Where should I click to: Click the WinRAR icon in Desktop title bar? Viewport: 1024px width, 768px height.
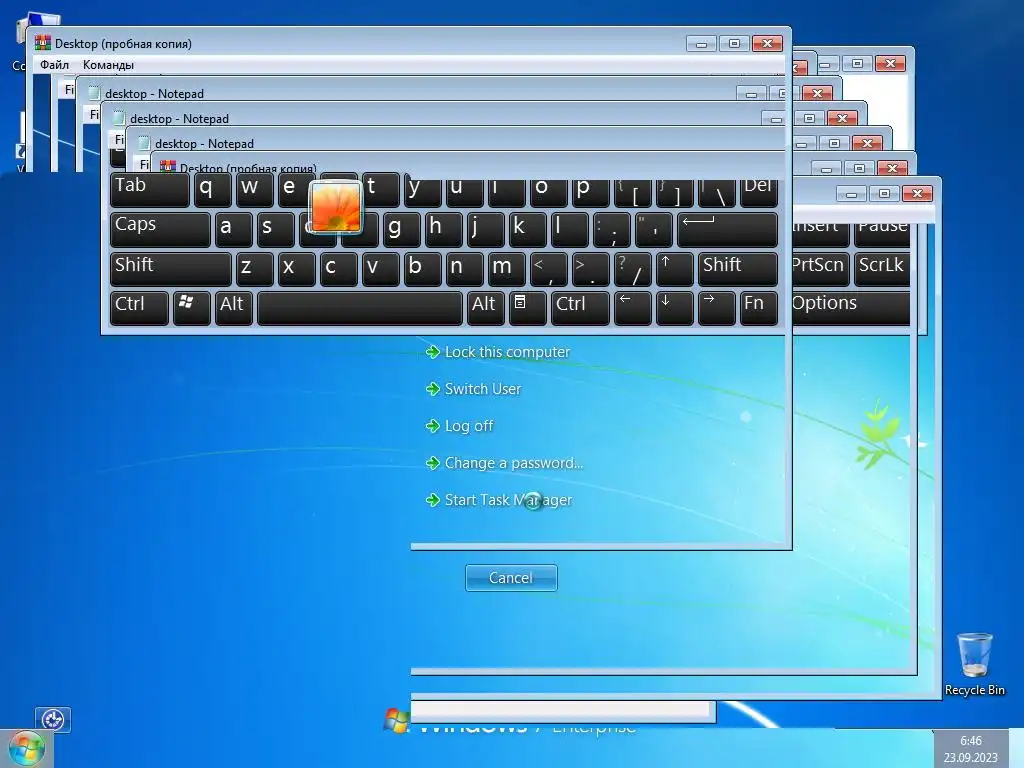click(42, 43)
